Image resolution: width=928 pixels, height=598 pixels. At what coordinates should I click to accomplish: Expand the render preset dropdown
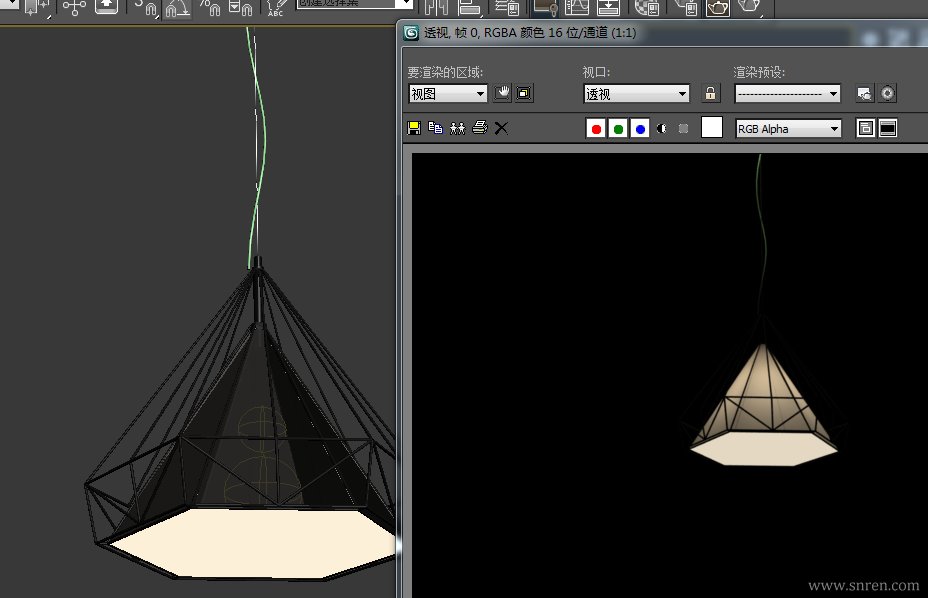tap(787, 93)
